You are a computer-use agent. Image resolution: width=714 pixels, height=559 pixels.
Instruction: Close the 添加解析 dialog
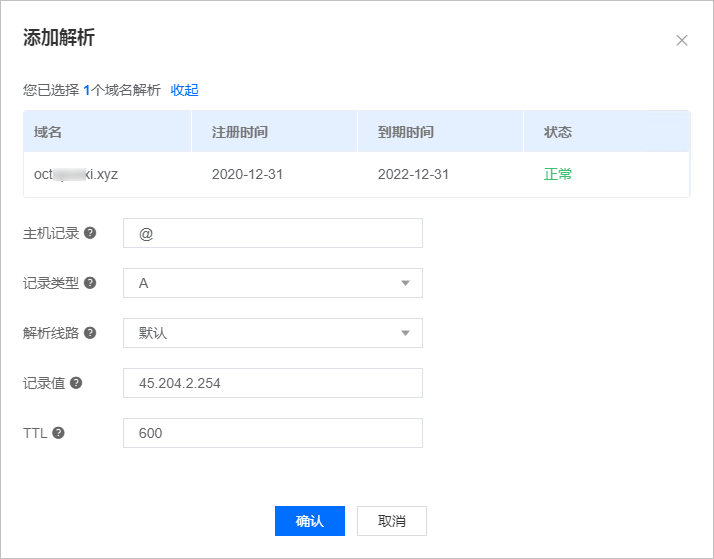point(682,40)
